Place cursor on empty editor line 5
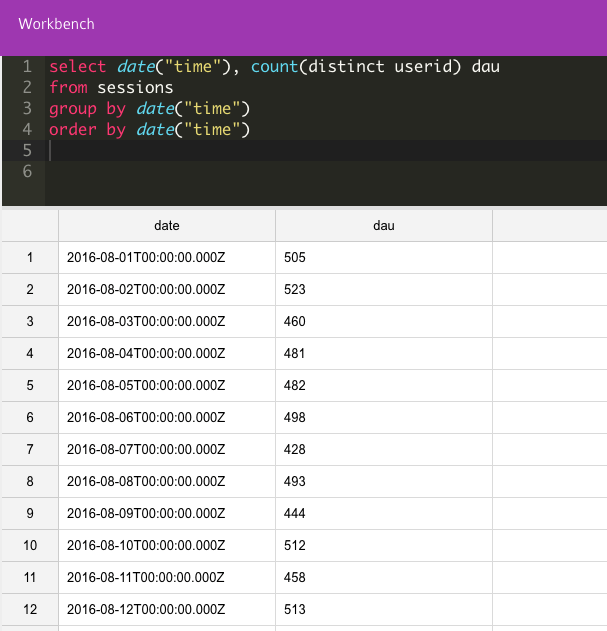 click(300, 150)
